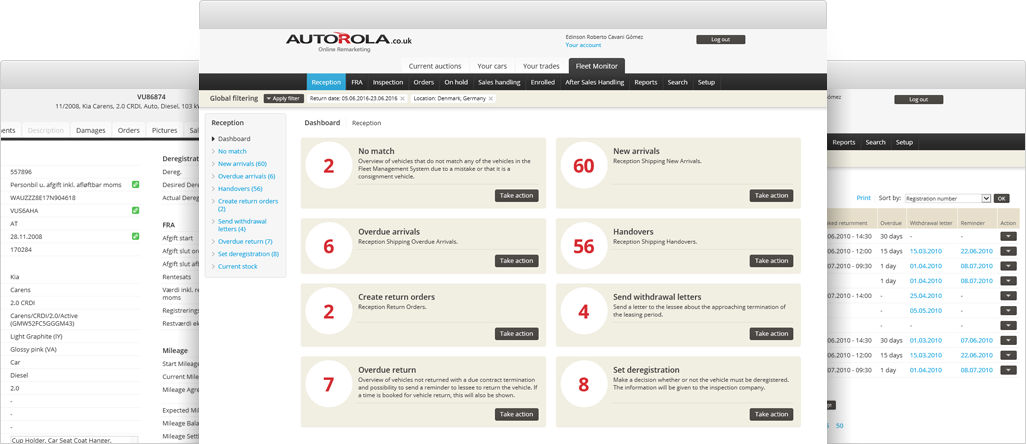The image size is (1026, 444).
Task: Open the Inspection menu item
Action: click(x=388, y=82)
